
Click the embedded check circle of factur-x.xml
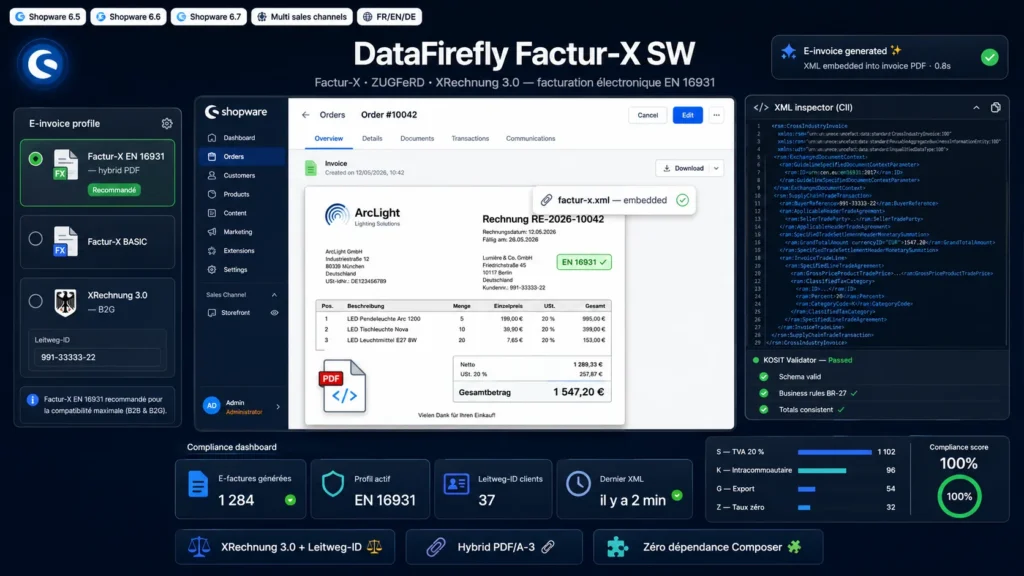click(682, 200)
